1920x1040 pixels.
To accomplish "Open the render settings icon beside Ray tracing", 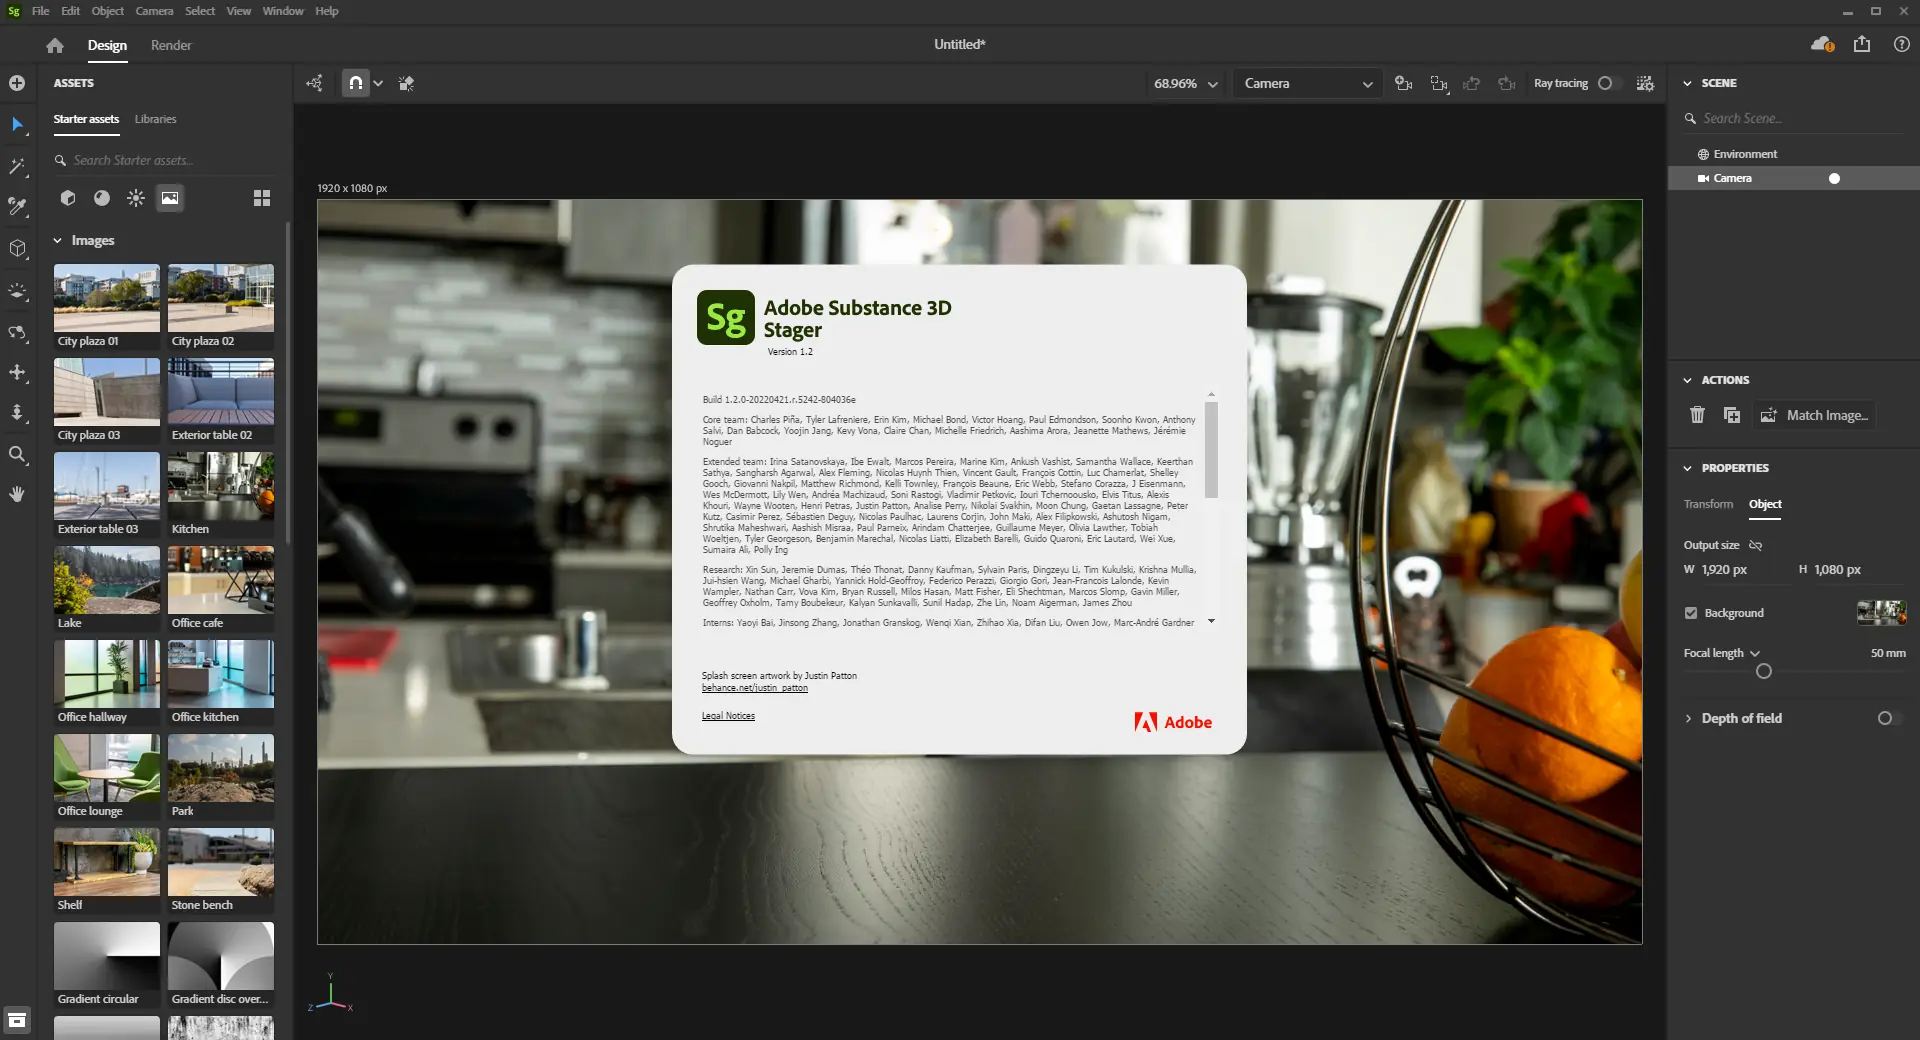I will pos(1645,83).
